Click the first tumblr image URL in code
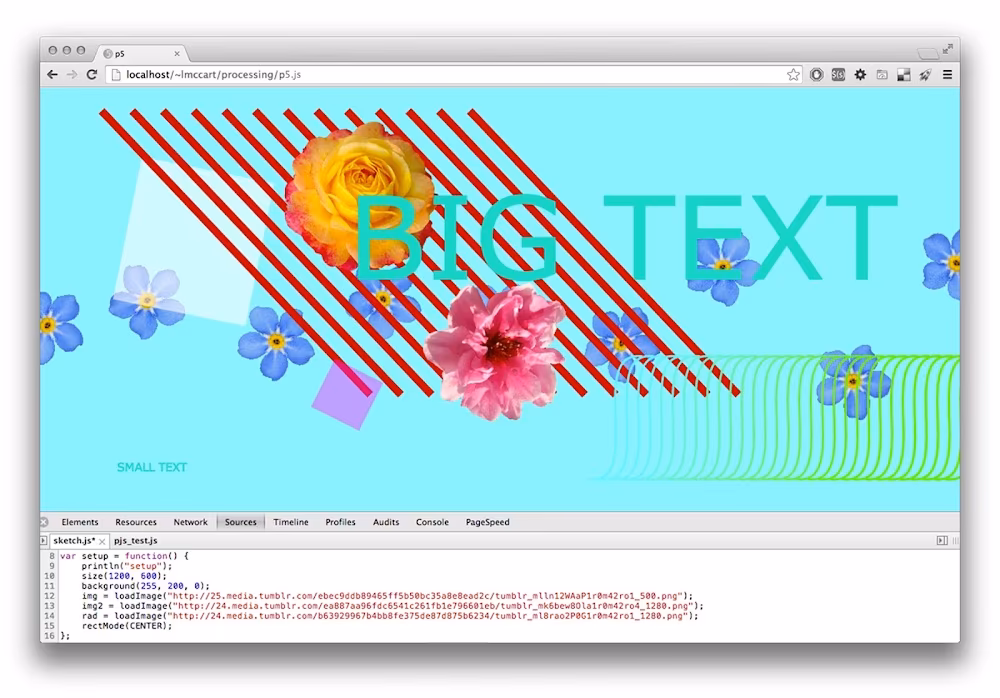 click(x=429, y=596)
